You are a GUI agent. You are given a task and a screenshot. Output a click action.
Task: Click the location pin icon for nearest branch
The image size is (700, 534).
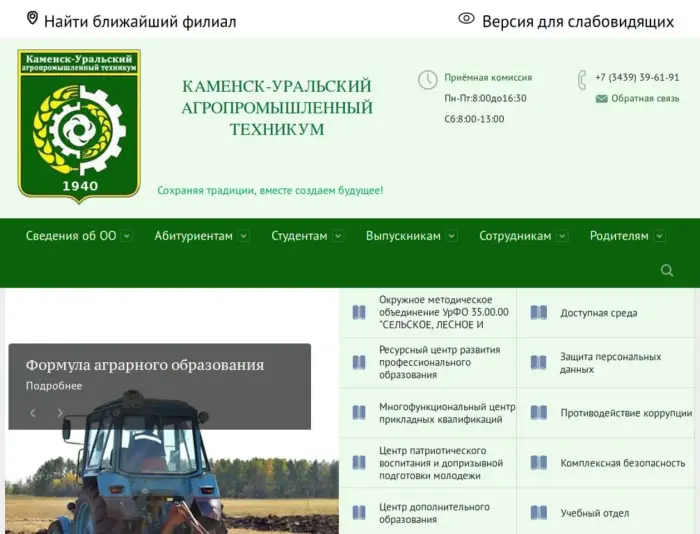32,19
